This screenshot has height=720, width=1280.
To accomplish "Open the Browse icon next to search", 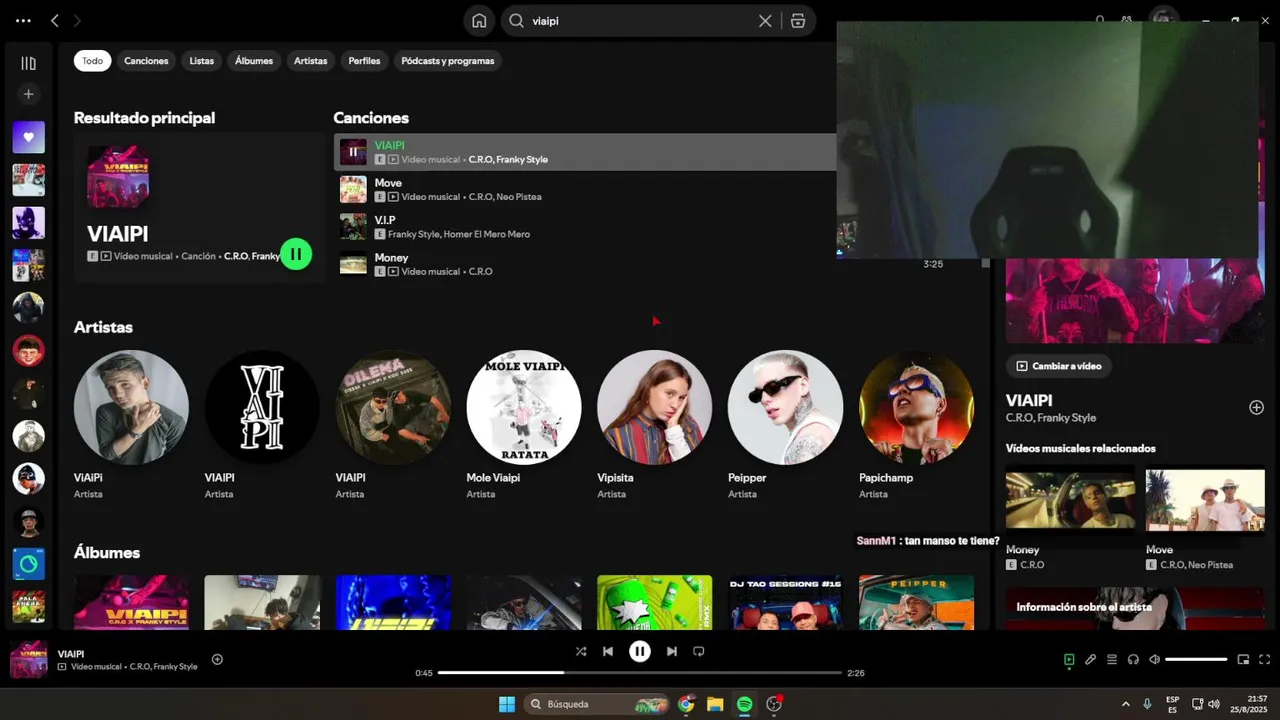I will pyautogui.click(x=797, y=21).
